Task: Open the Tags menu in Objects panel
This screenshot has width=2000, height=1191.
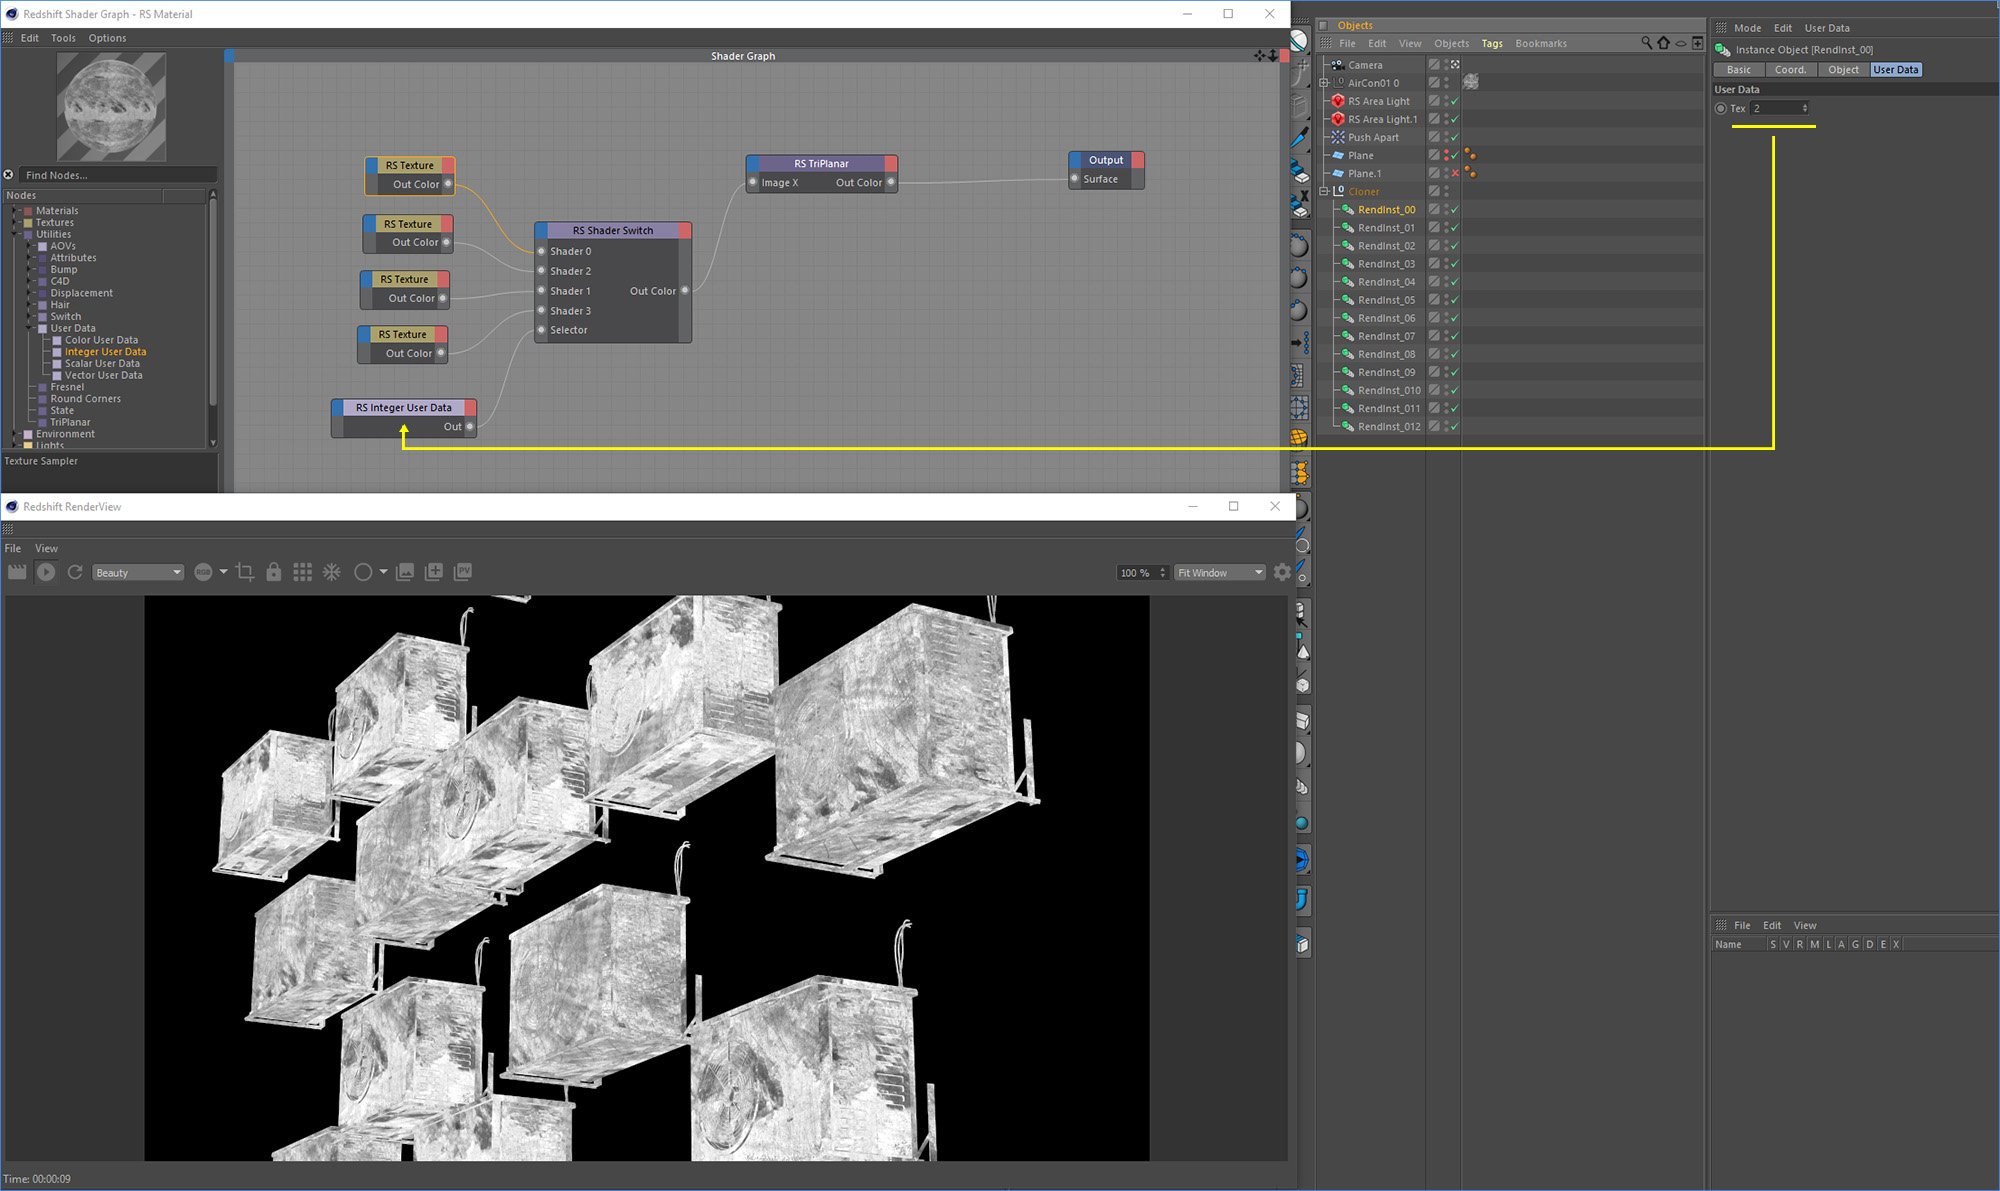Action: (1492, 43)
